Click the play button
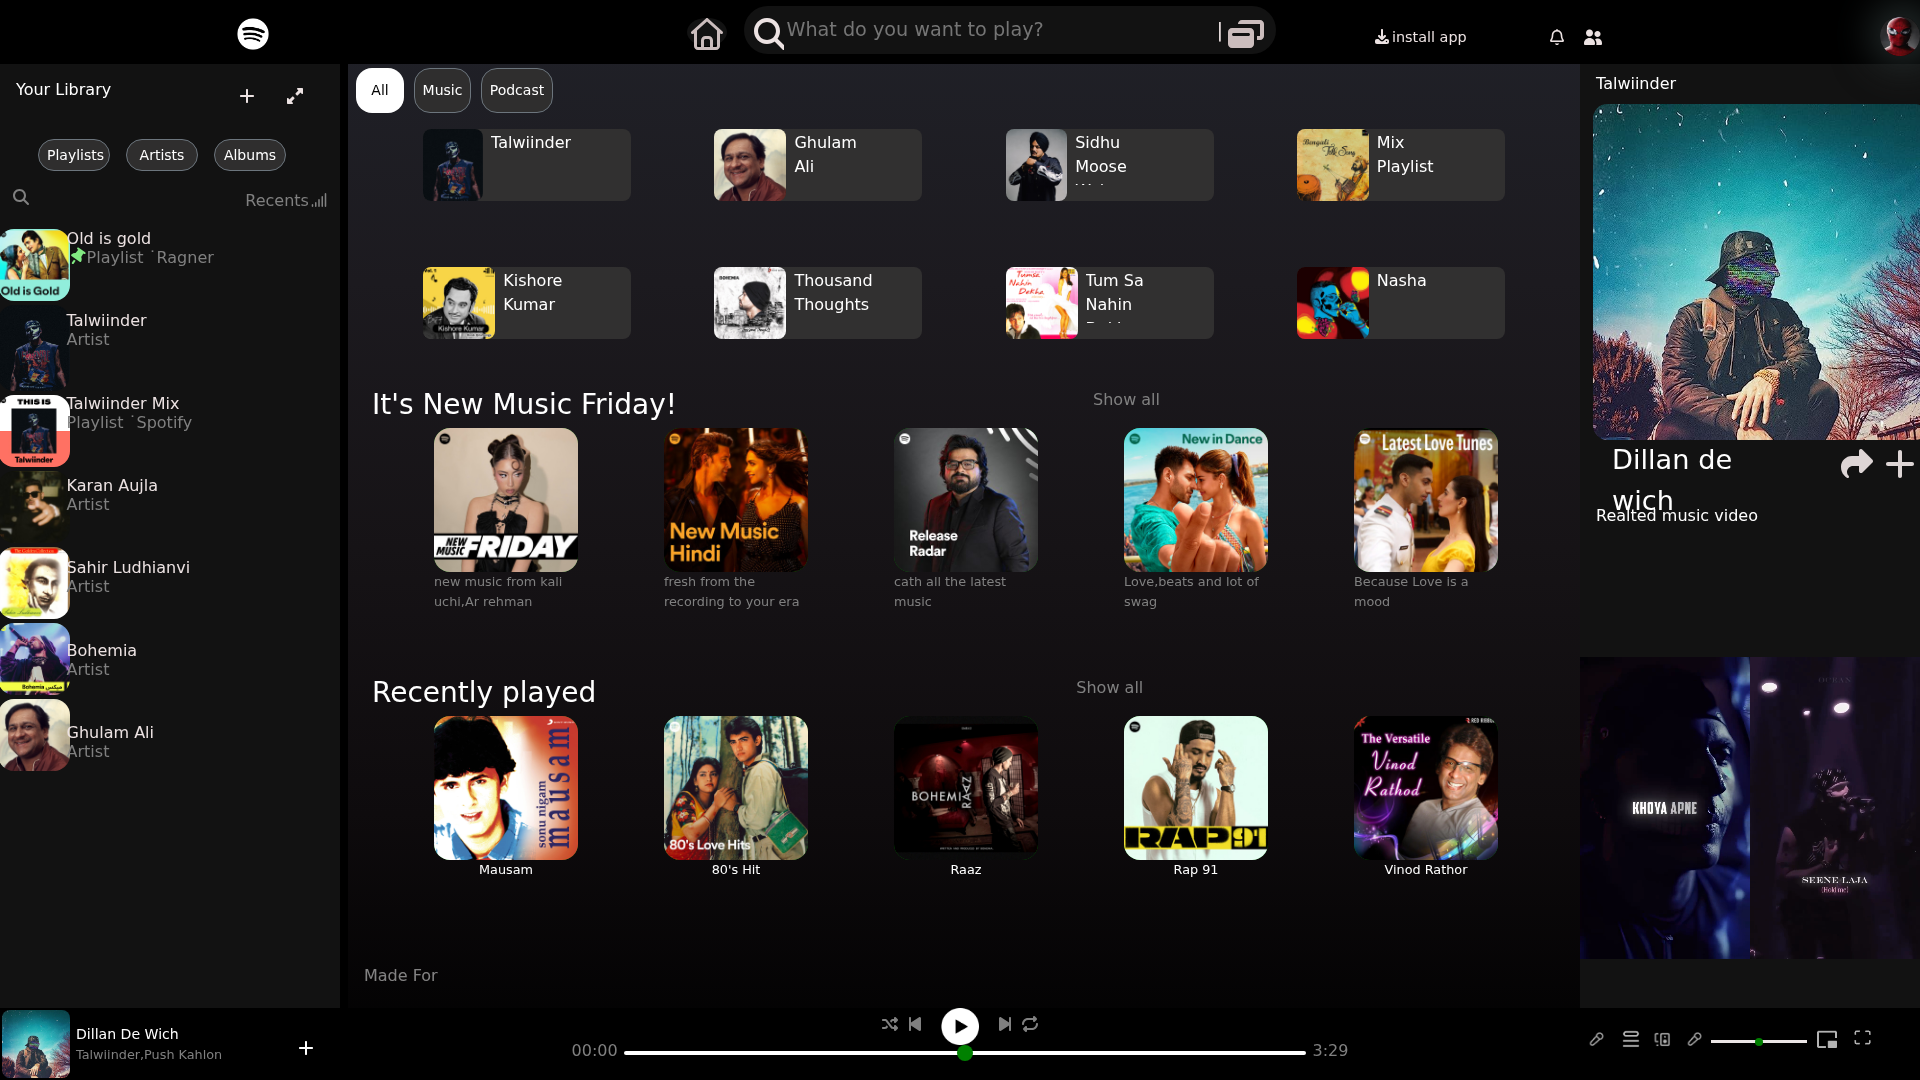The height and width of the screenshot is (1080, 1920). point(960,1026)
